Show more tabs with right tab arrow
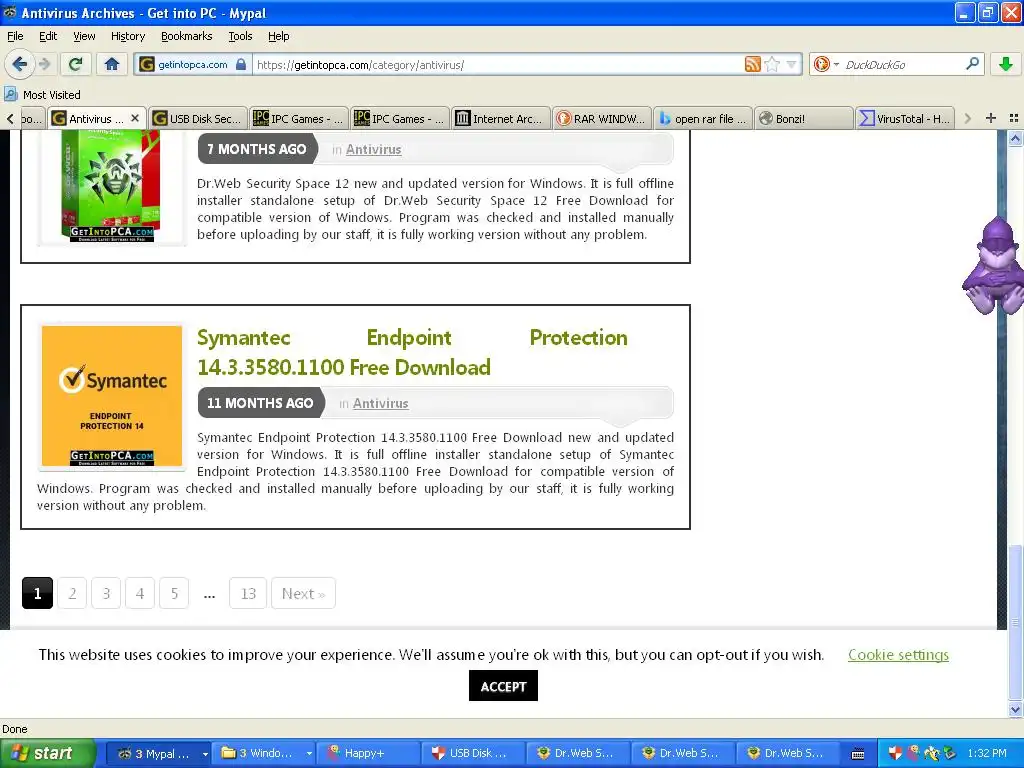Screen dimensions: 1024x768 click(968, 118)
